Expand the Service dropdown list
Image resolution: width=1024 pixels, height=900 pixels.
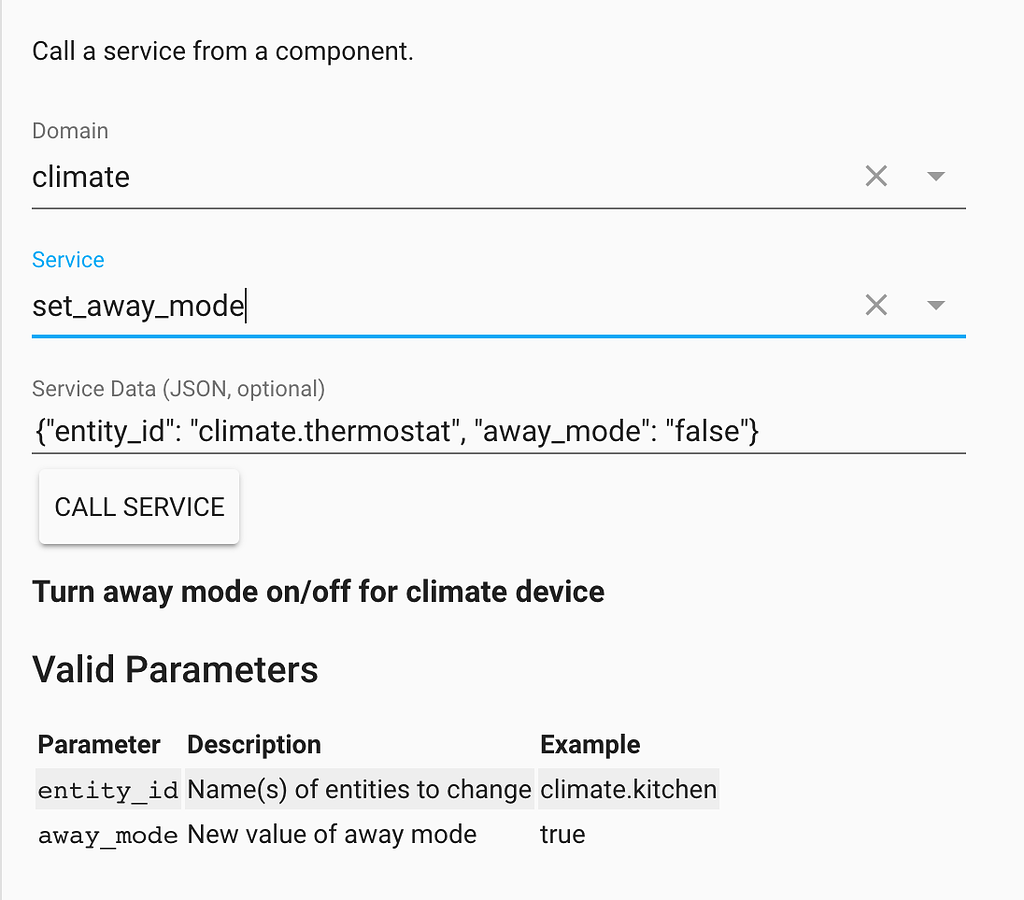[936, 305]
